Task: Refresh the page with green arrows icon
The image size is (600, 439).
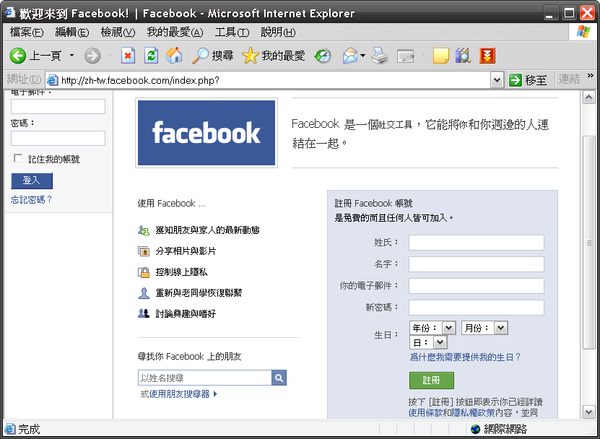Action: 151,56
